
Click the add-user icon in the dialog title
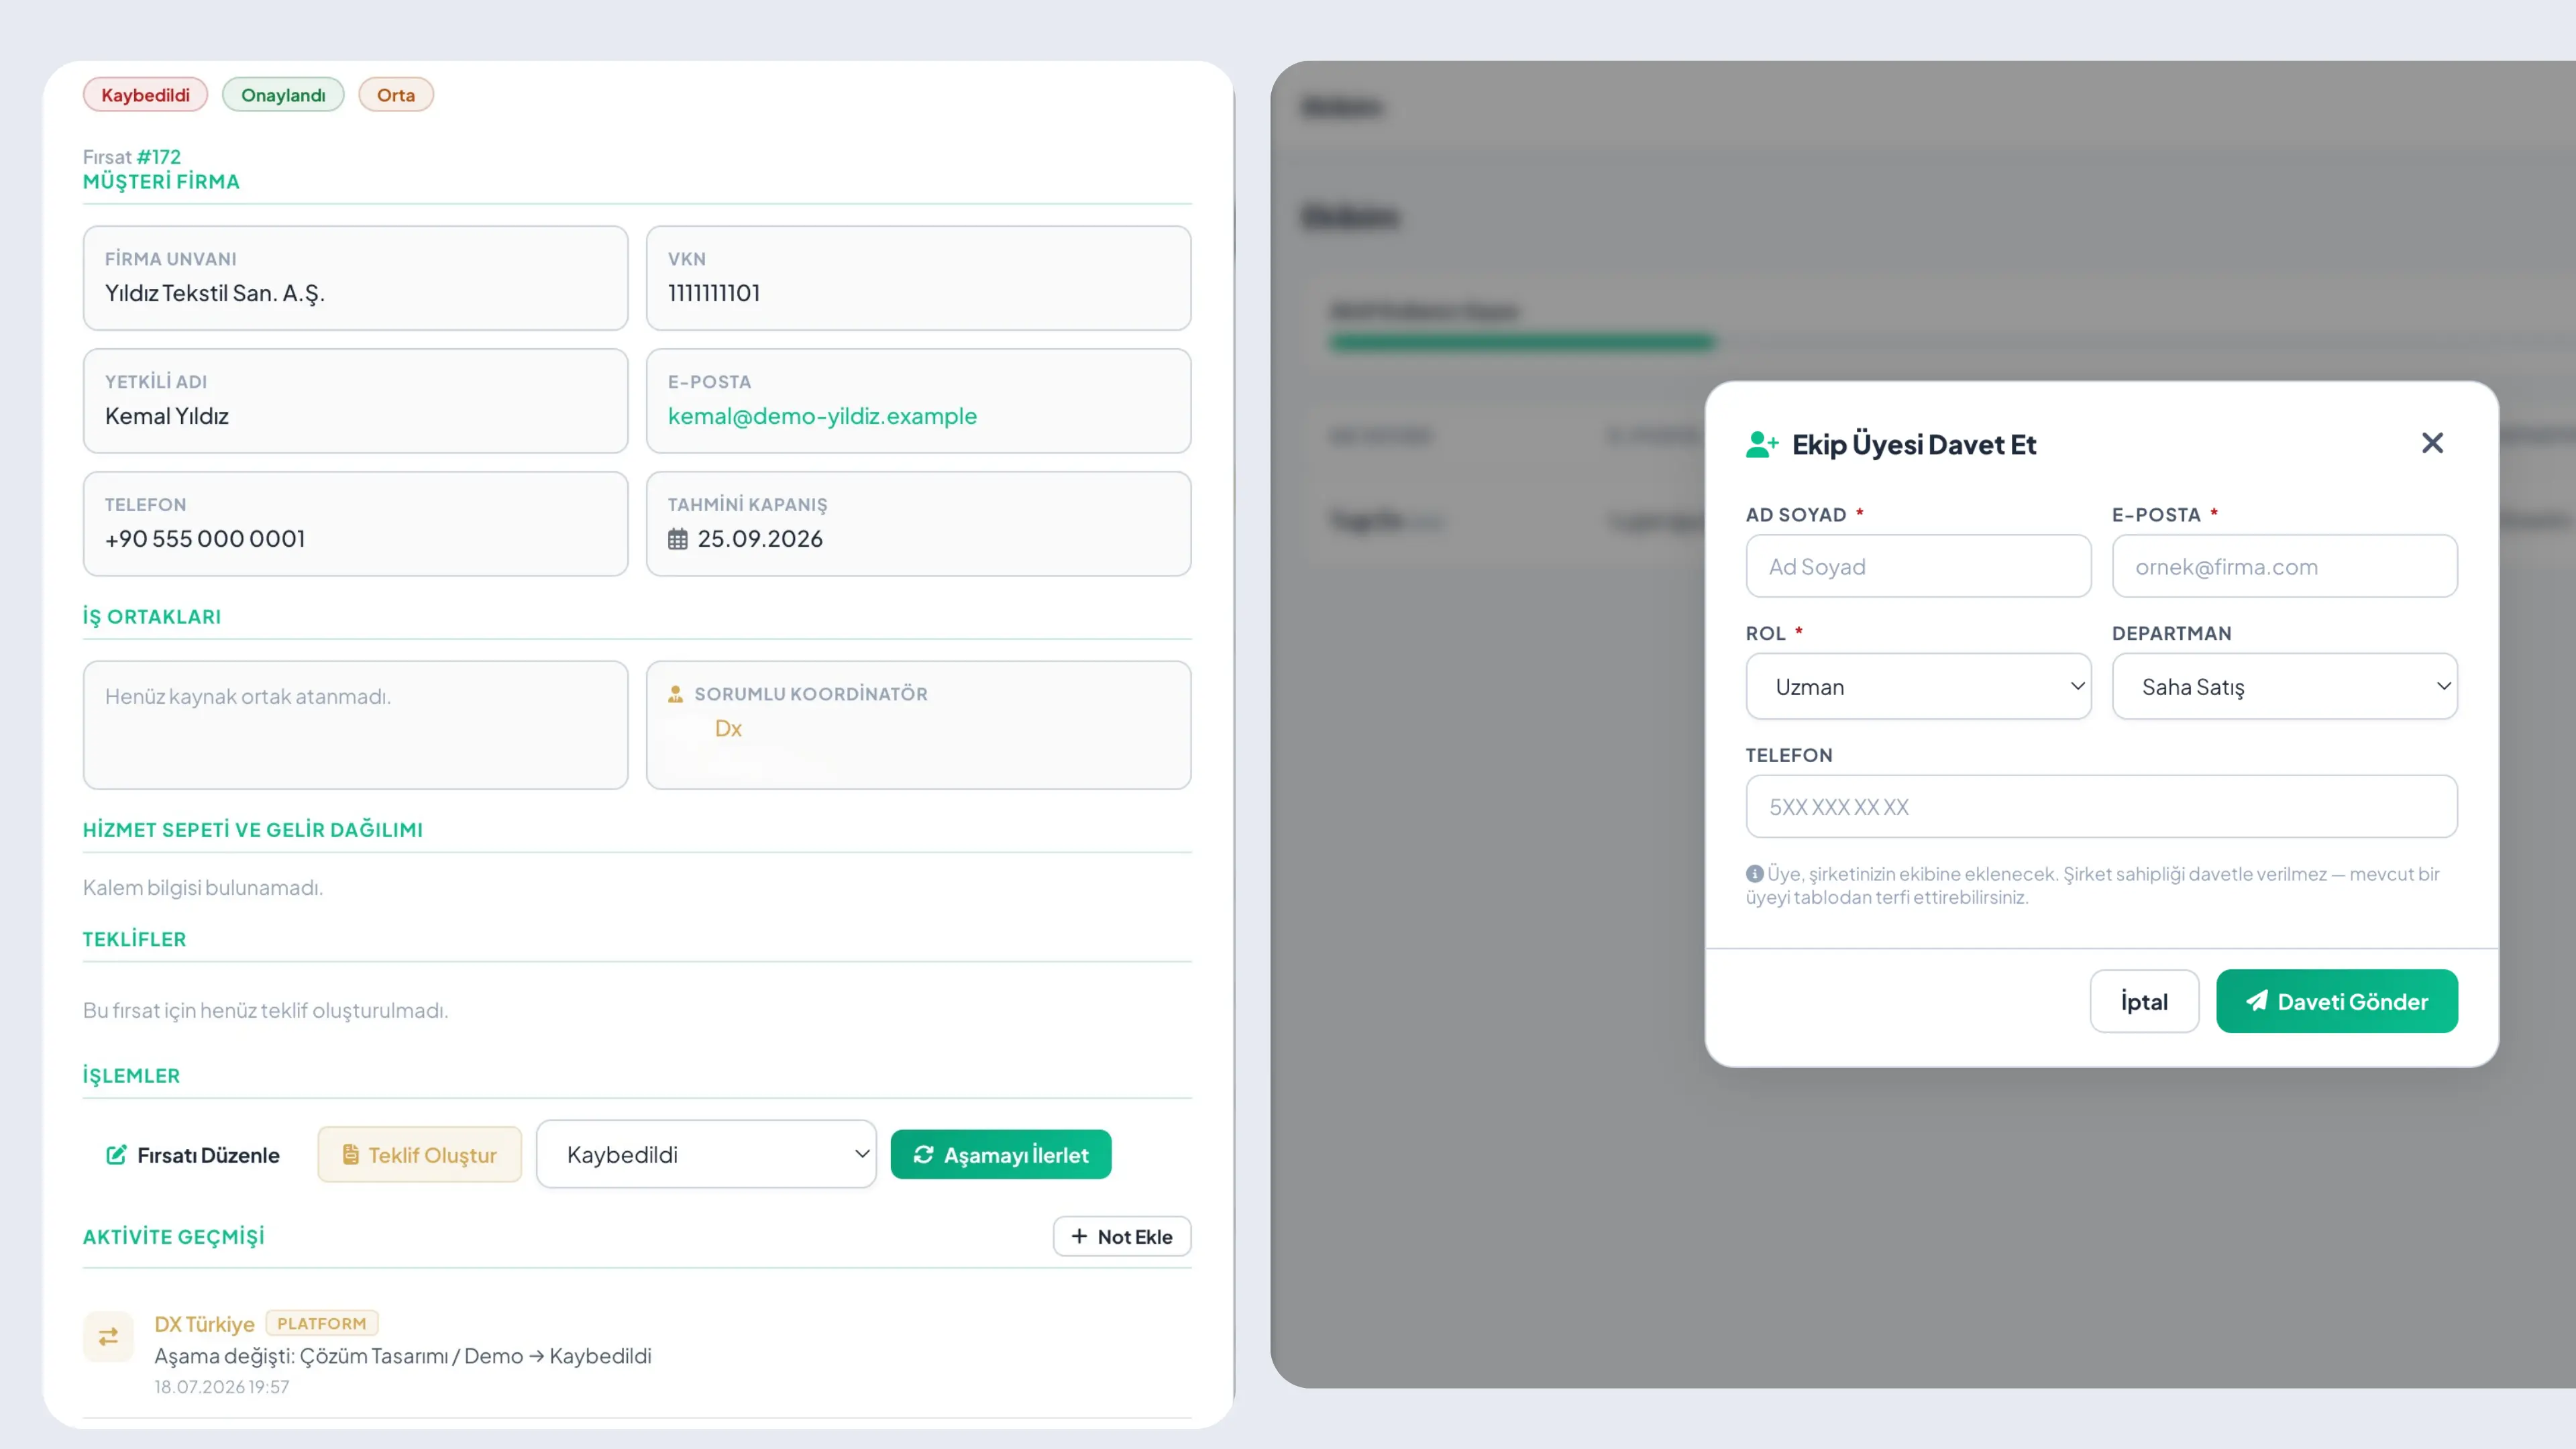tap(1762, 444)
